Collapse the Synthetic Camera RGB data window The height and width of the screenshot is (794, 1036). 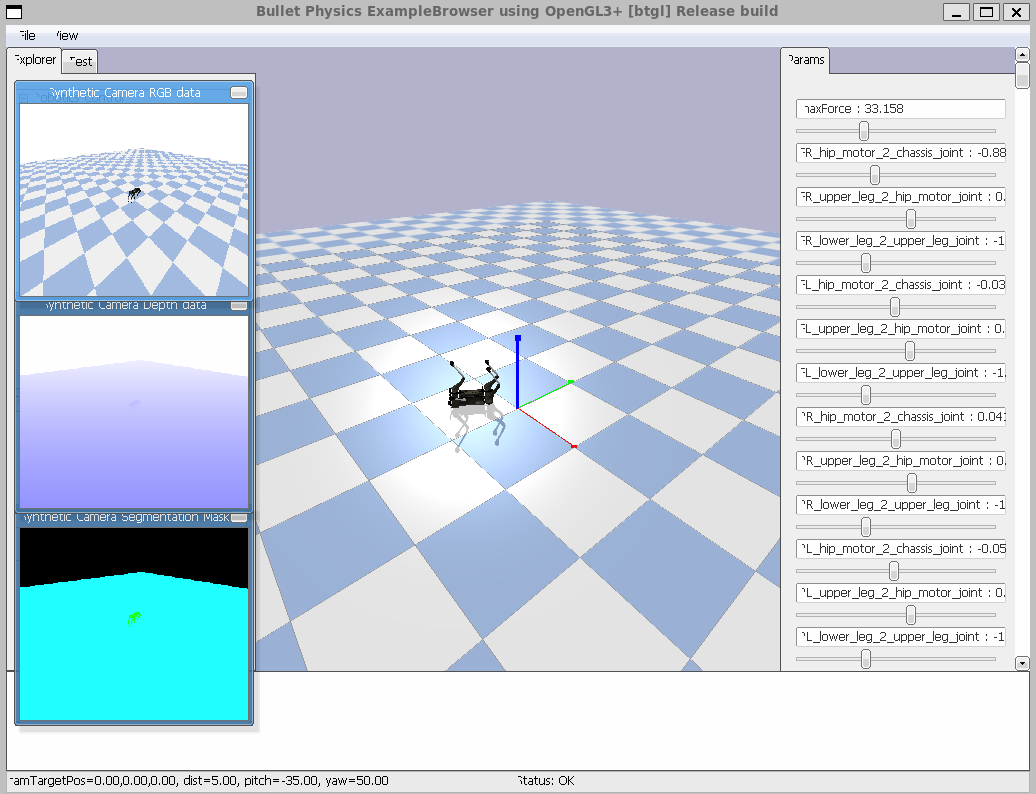[x=239, y=92]
